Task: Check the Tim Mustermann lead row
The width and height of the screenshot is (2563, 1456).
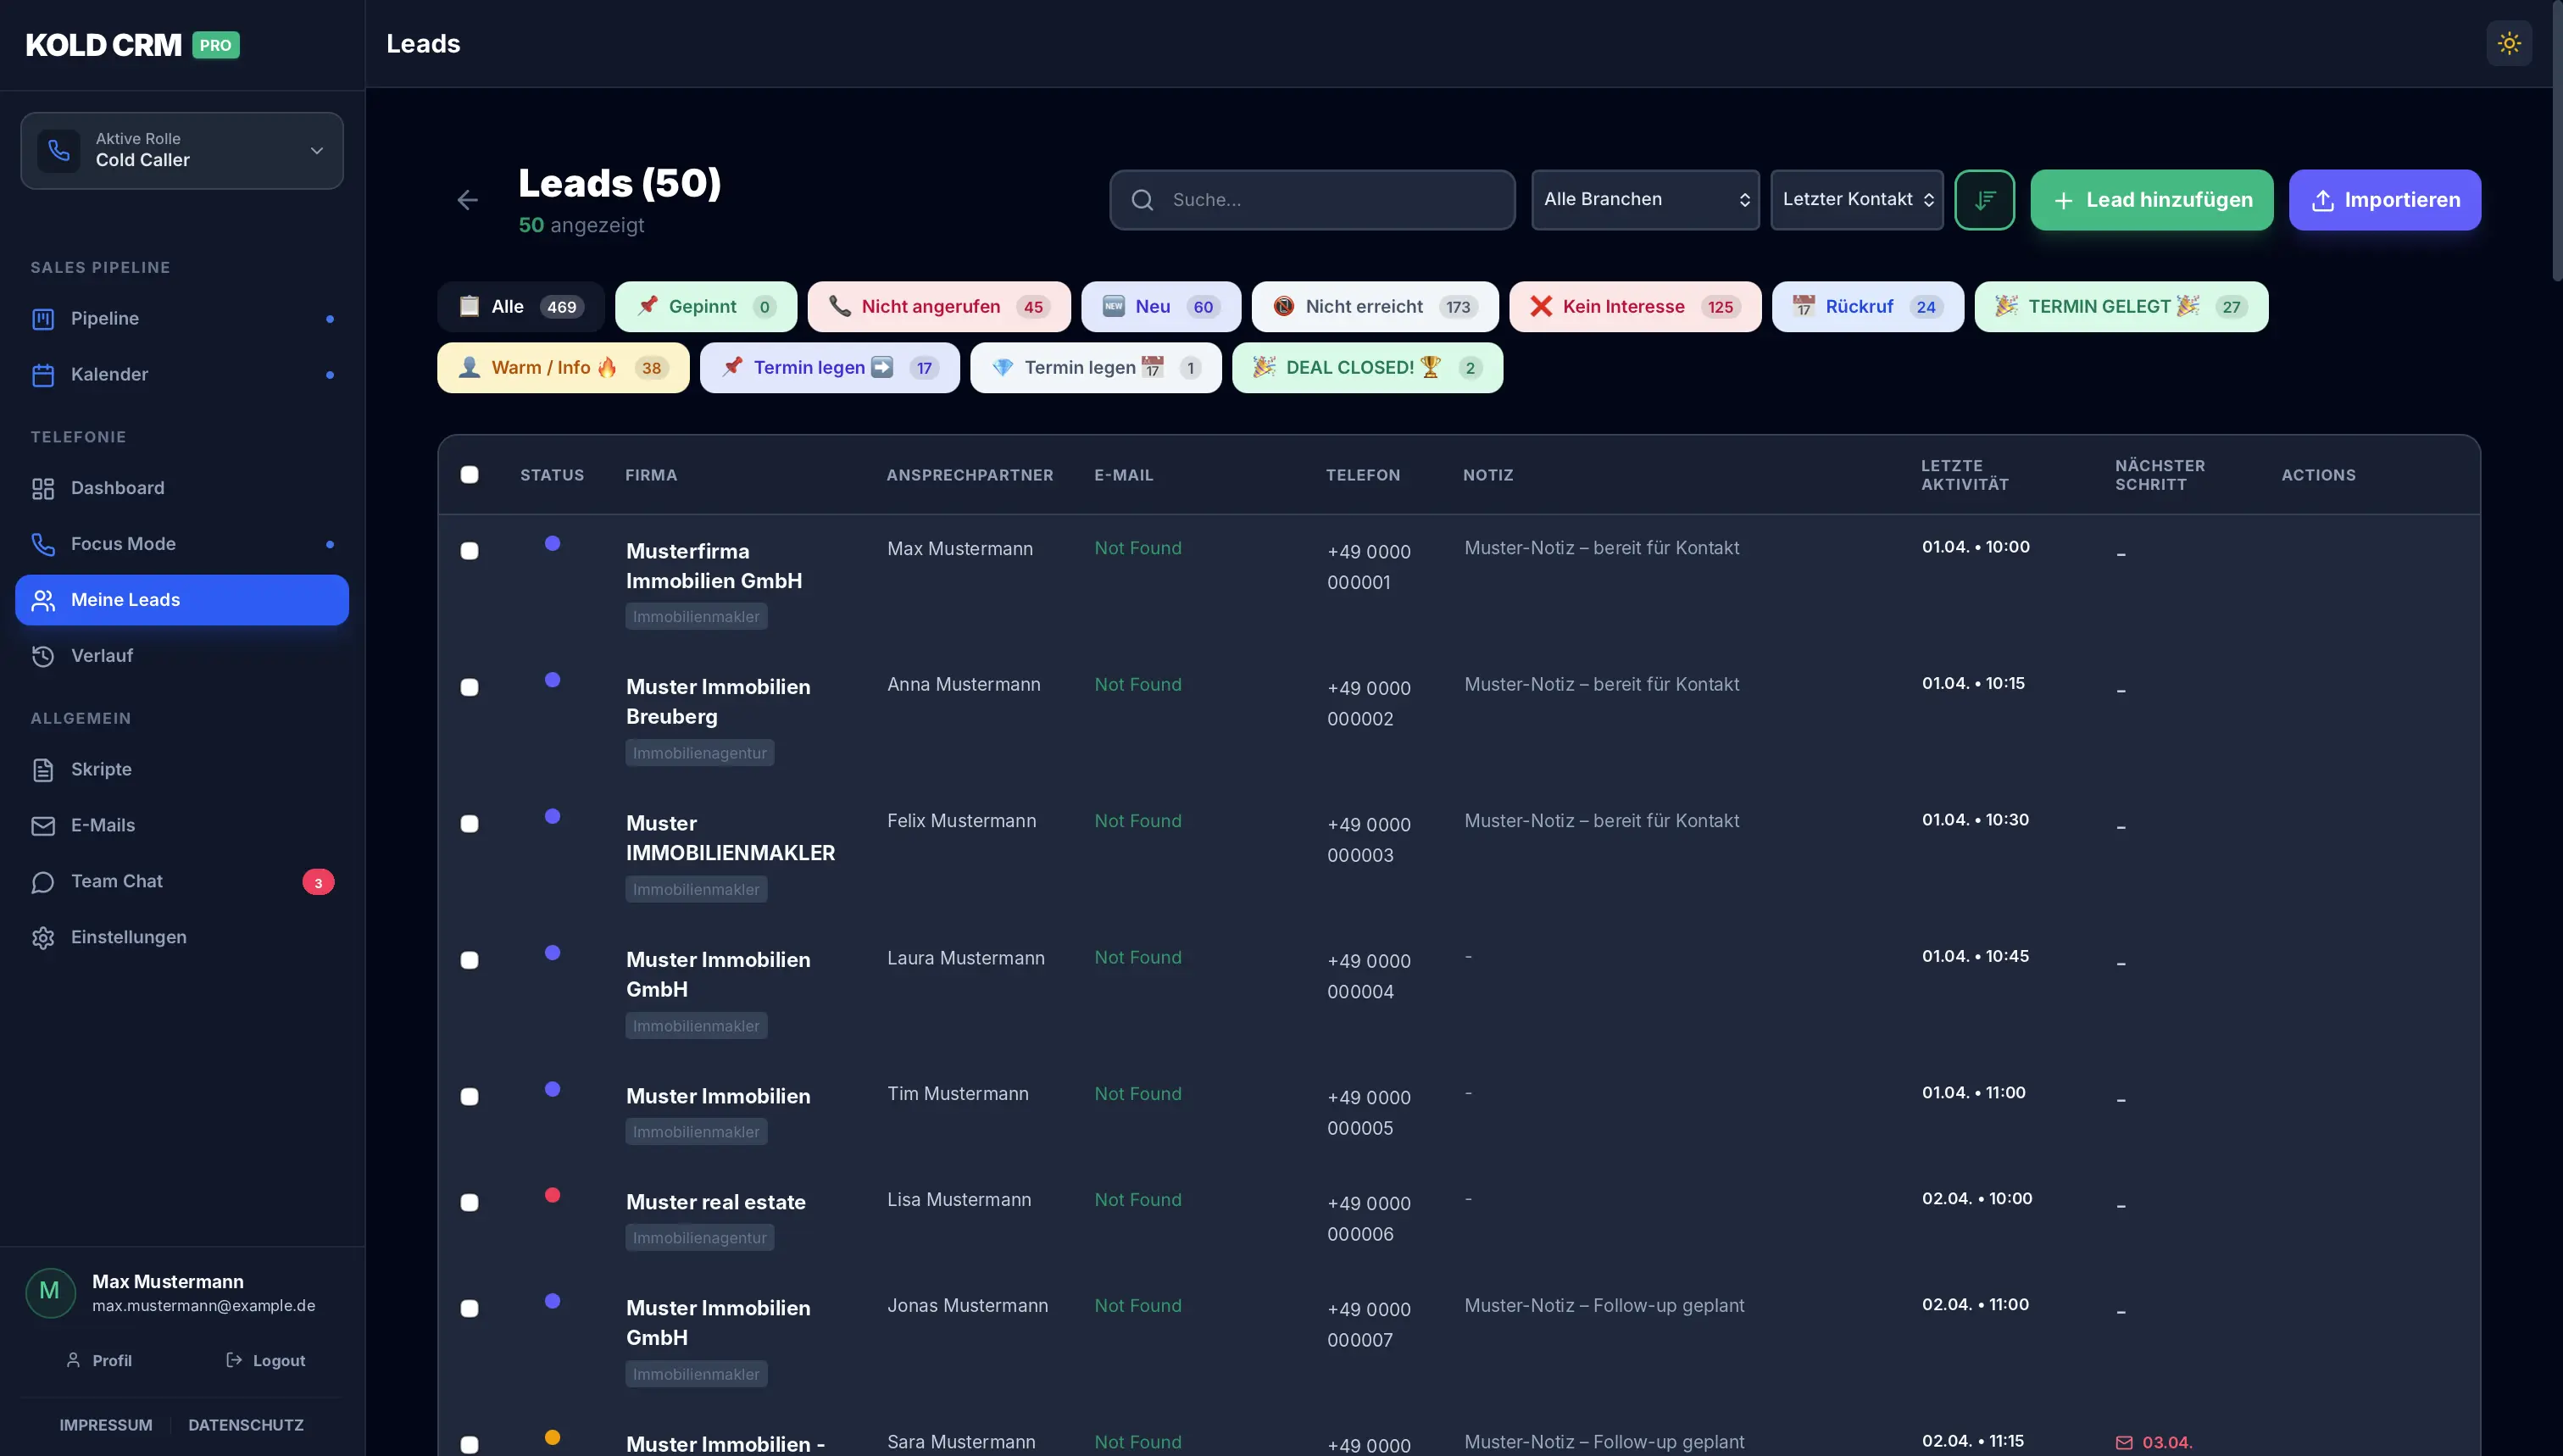Action: [469, 1097]
